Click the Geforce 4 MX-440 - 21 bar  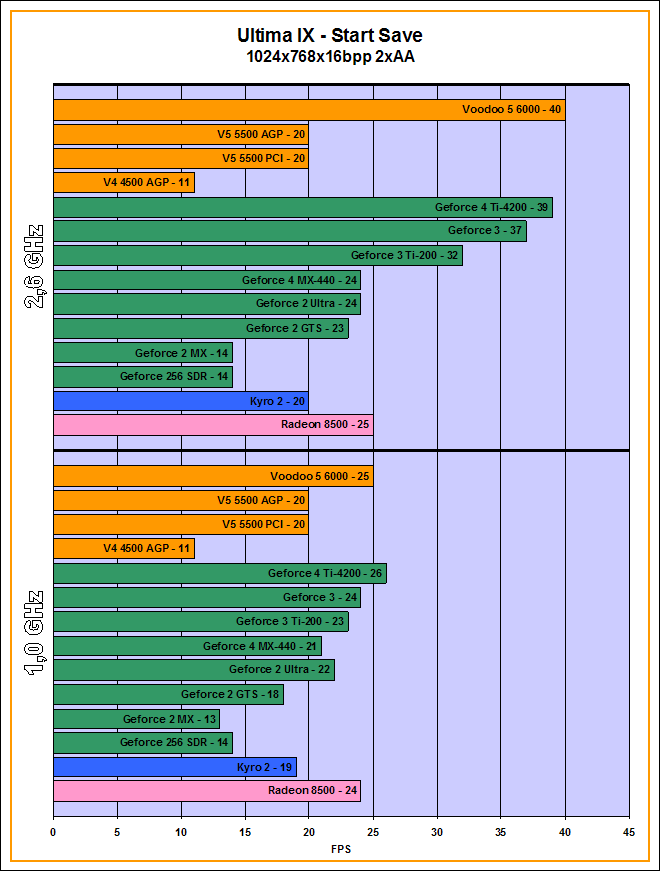click(187, 646)
